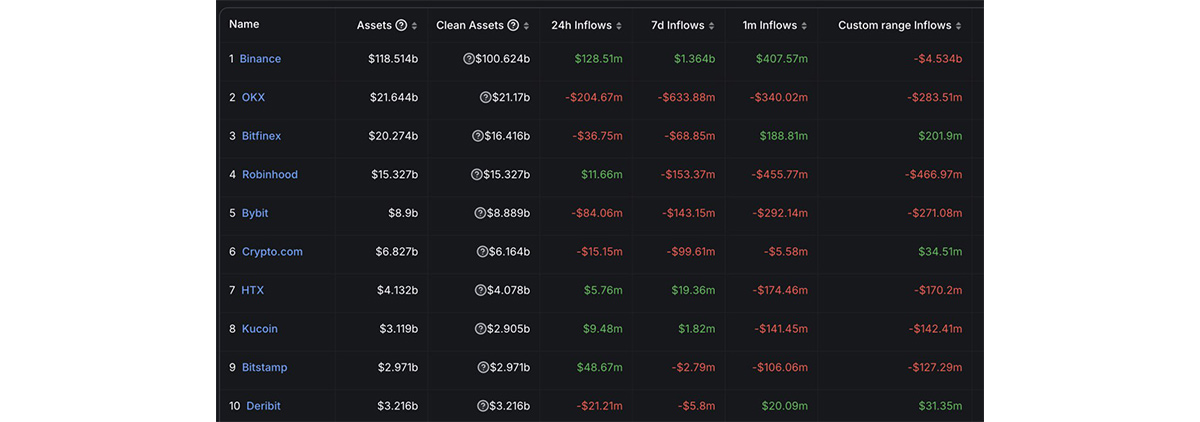Select OKX assets value $21.644b
The image size is (1200, 422).
(x=396, y=97)
